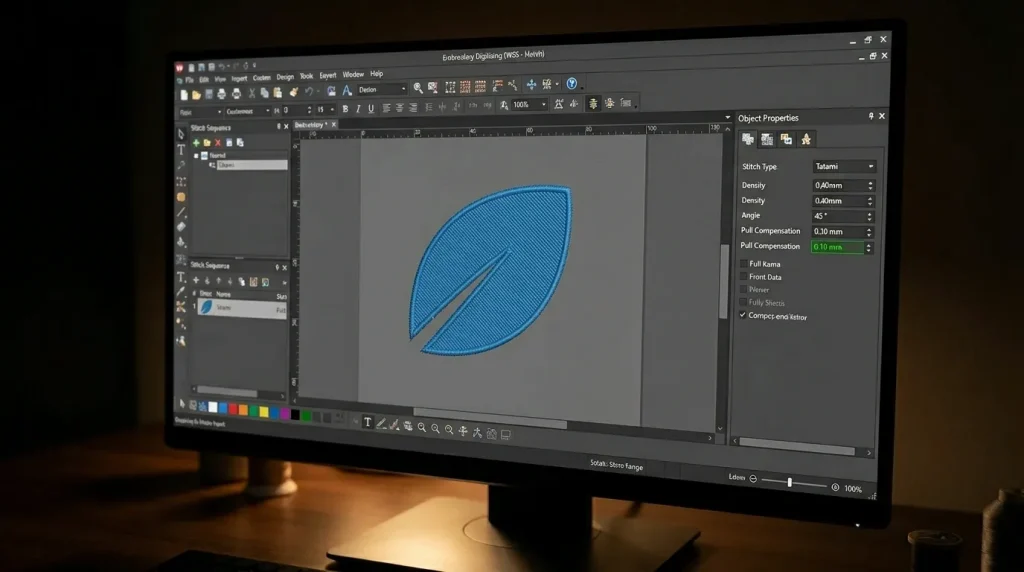Open the Design menu
Screen dimensions: 1024x572
(285, 77)
